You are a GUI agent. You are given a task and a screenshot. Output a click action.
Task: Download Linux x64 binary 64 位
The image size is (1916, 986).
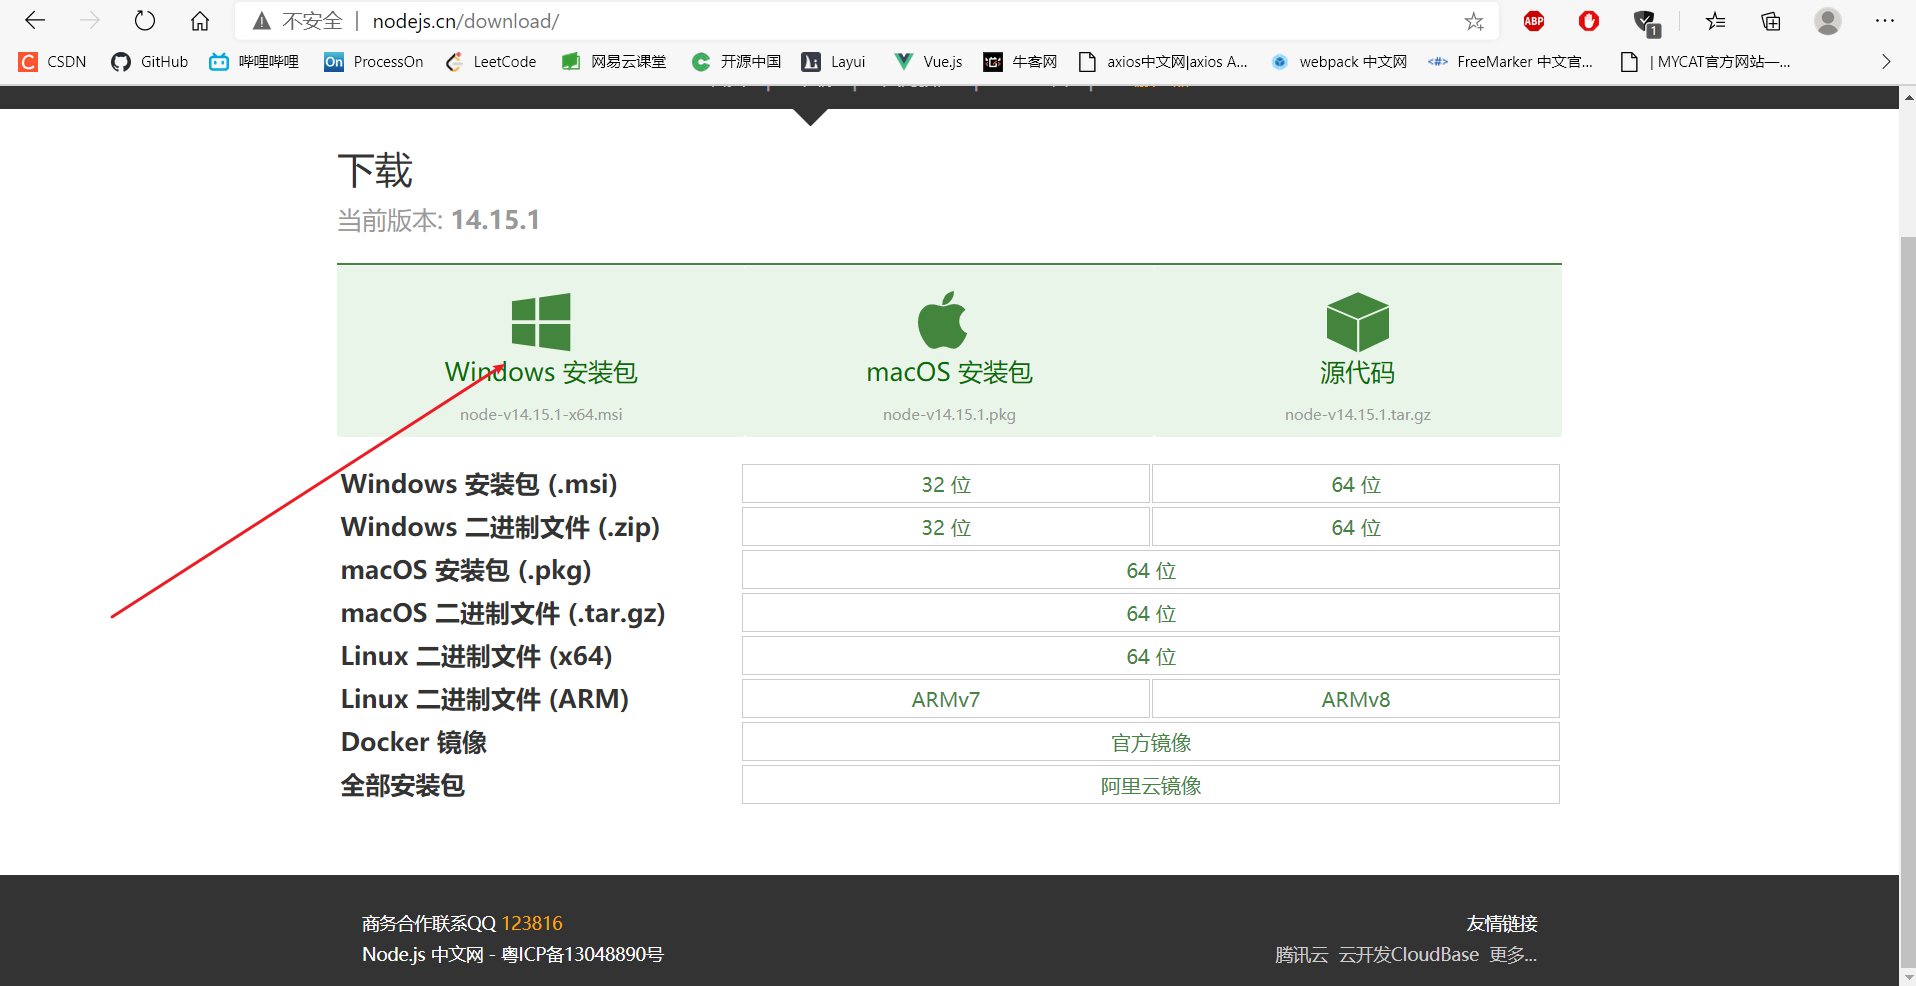[x=1151, y=656]
